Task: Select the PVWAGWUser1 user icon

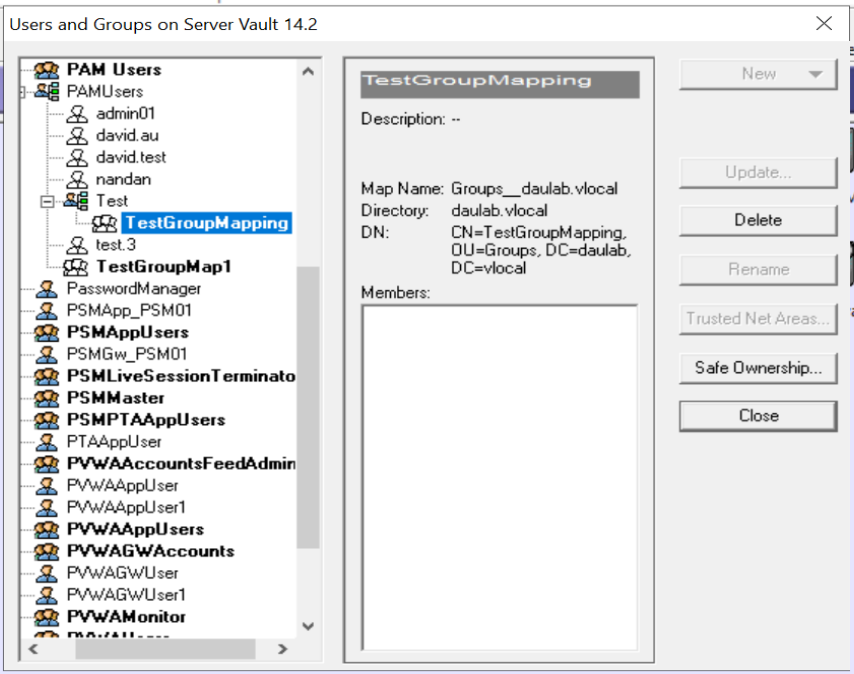Action: (x=47, y=595)
